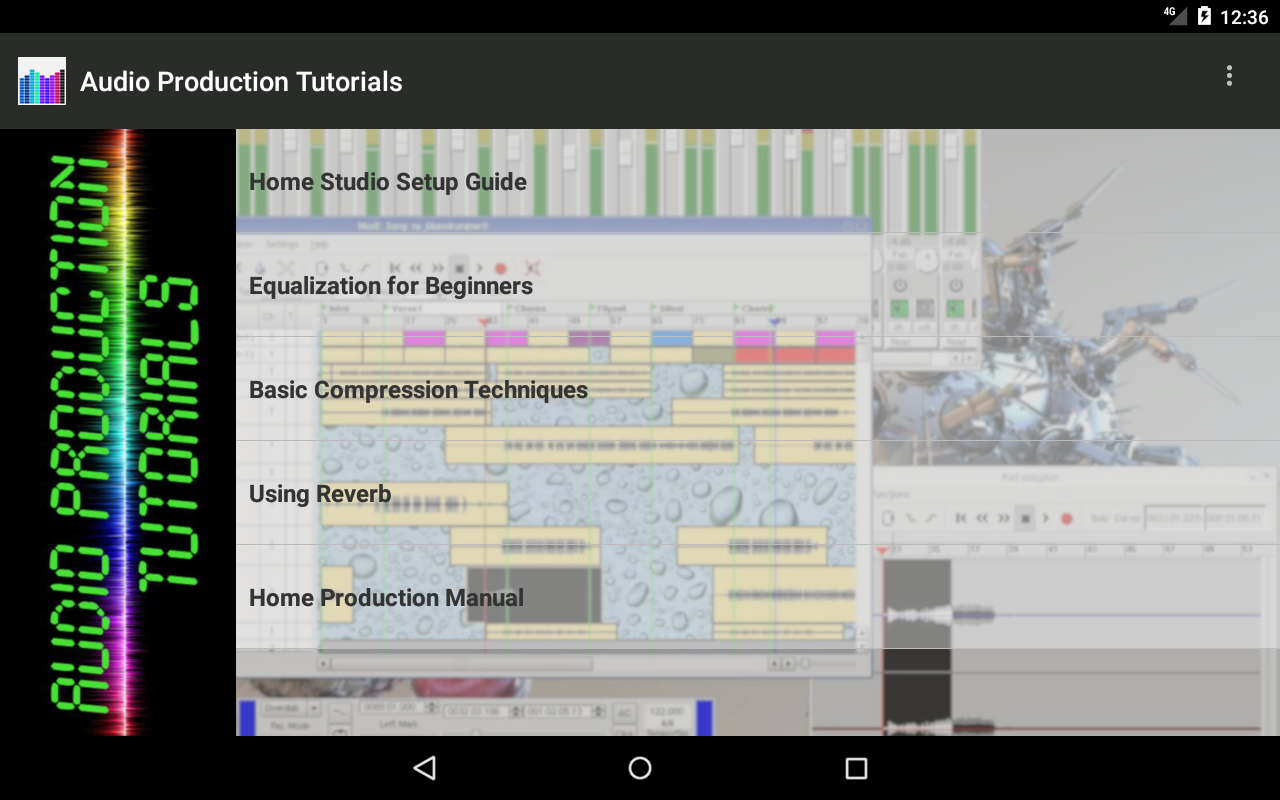Viewport: 1280px width, 800px height.
Task: Select Basic Compression Techniques
Action: click(758, 389)
